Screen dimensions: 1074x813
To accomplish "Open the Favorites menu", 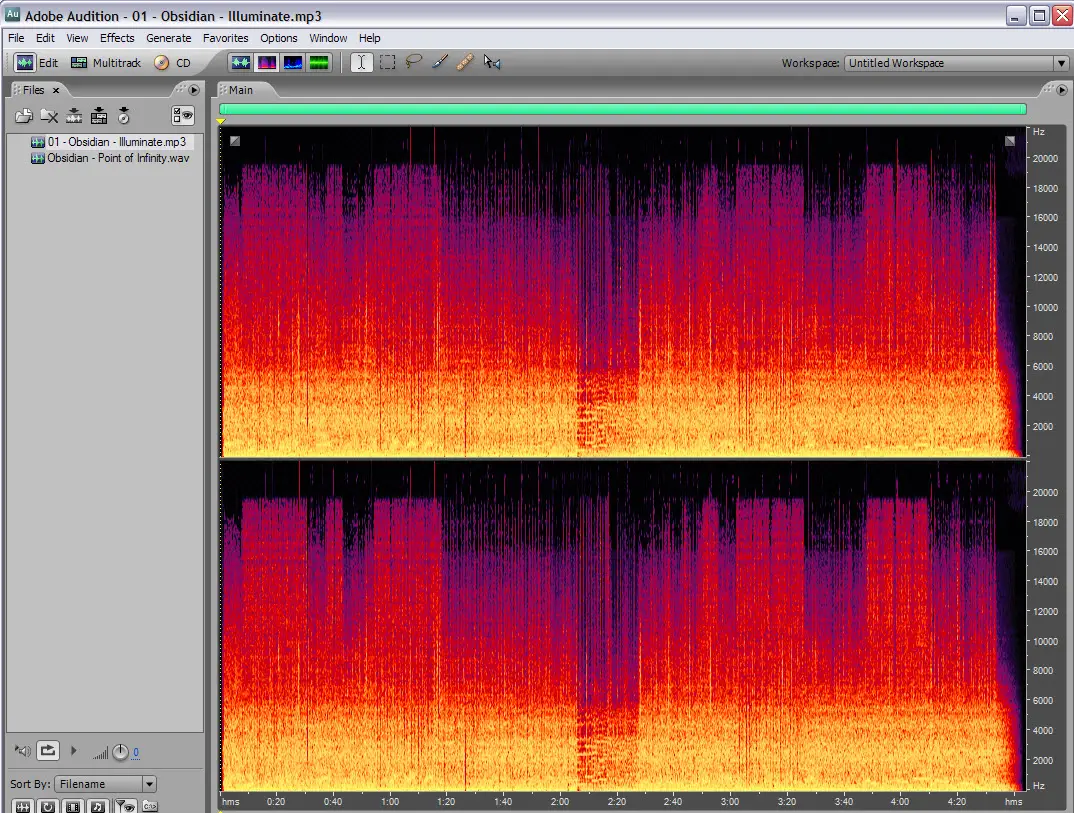I will click(x=225, y=38).
